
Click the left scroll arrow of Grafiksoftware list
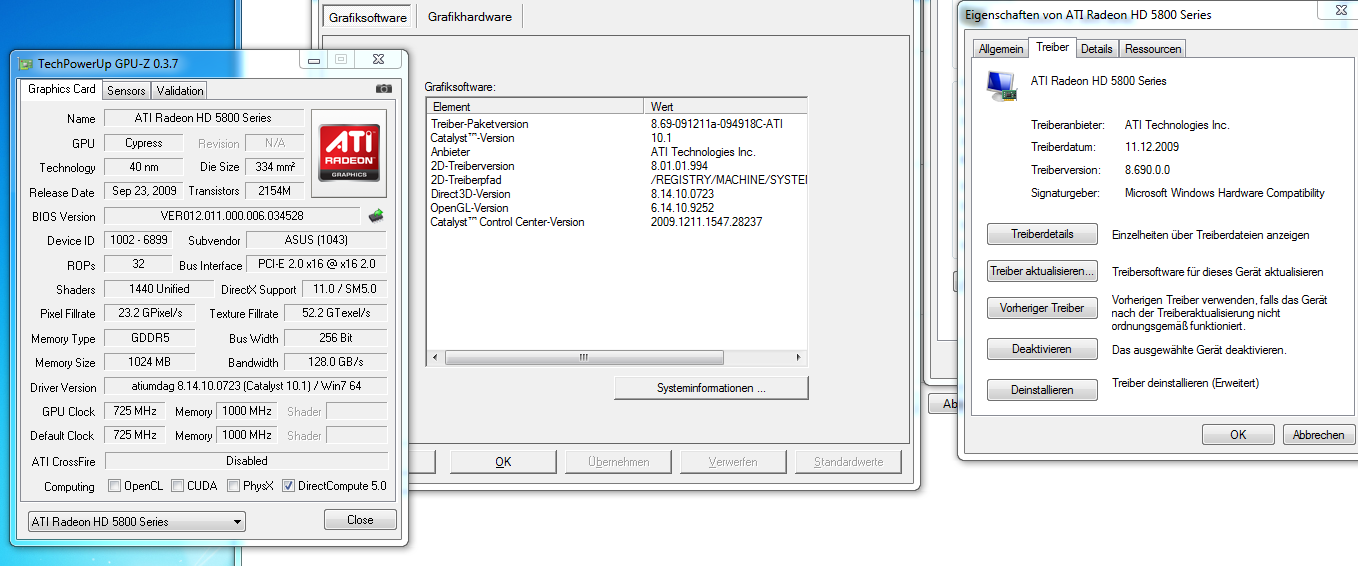coord(435,357)
